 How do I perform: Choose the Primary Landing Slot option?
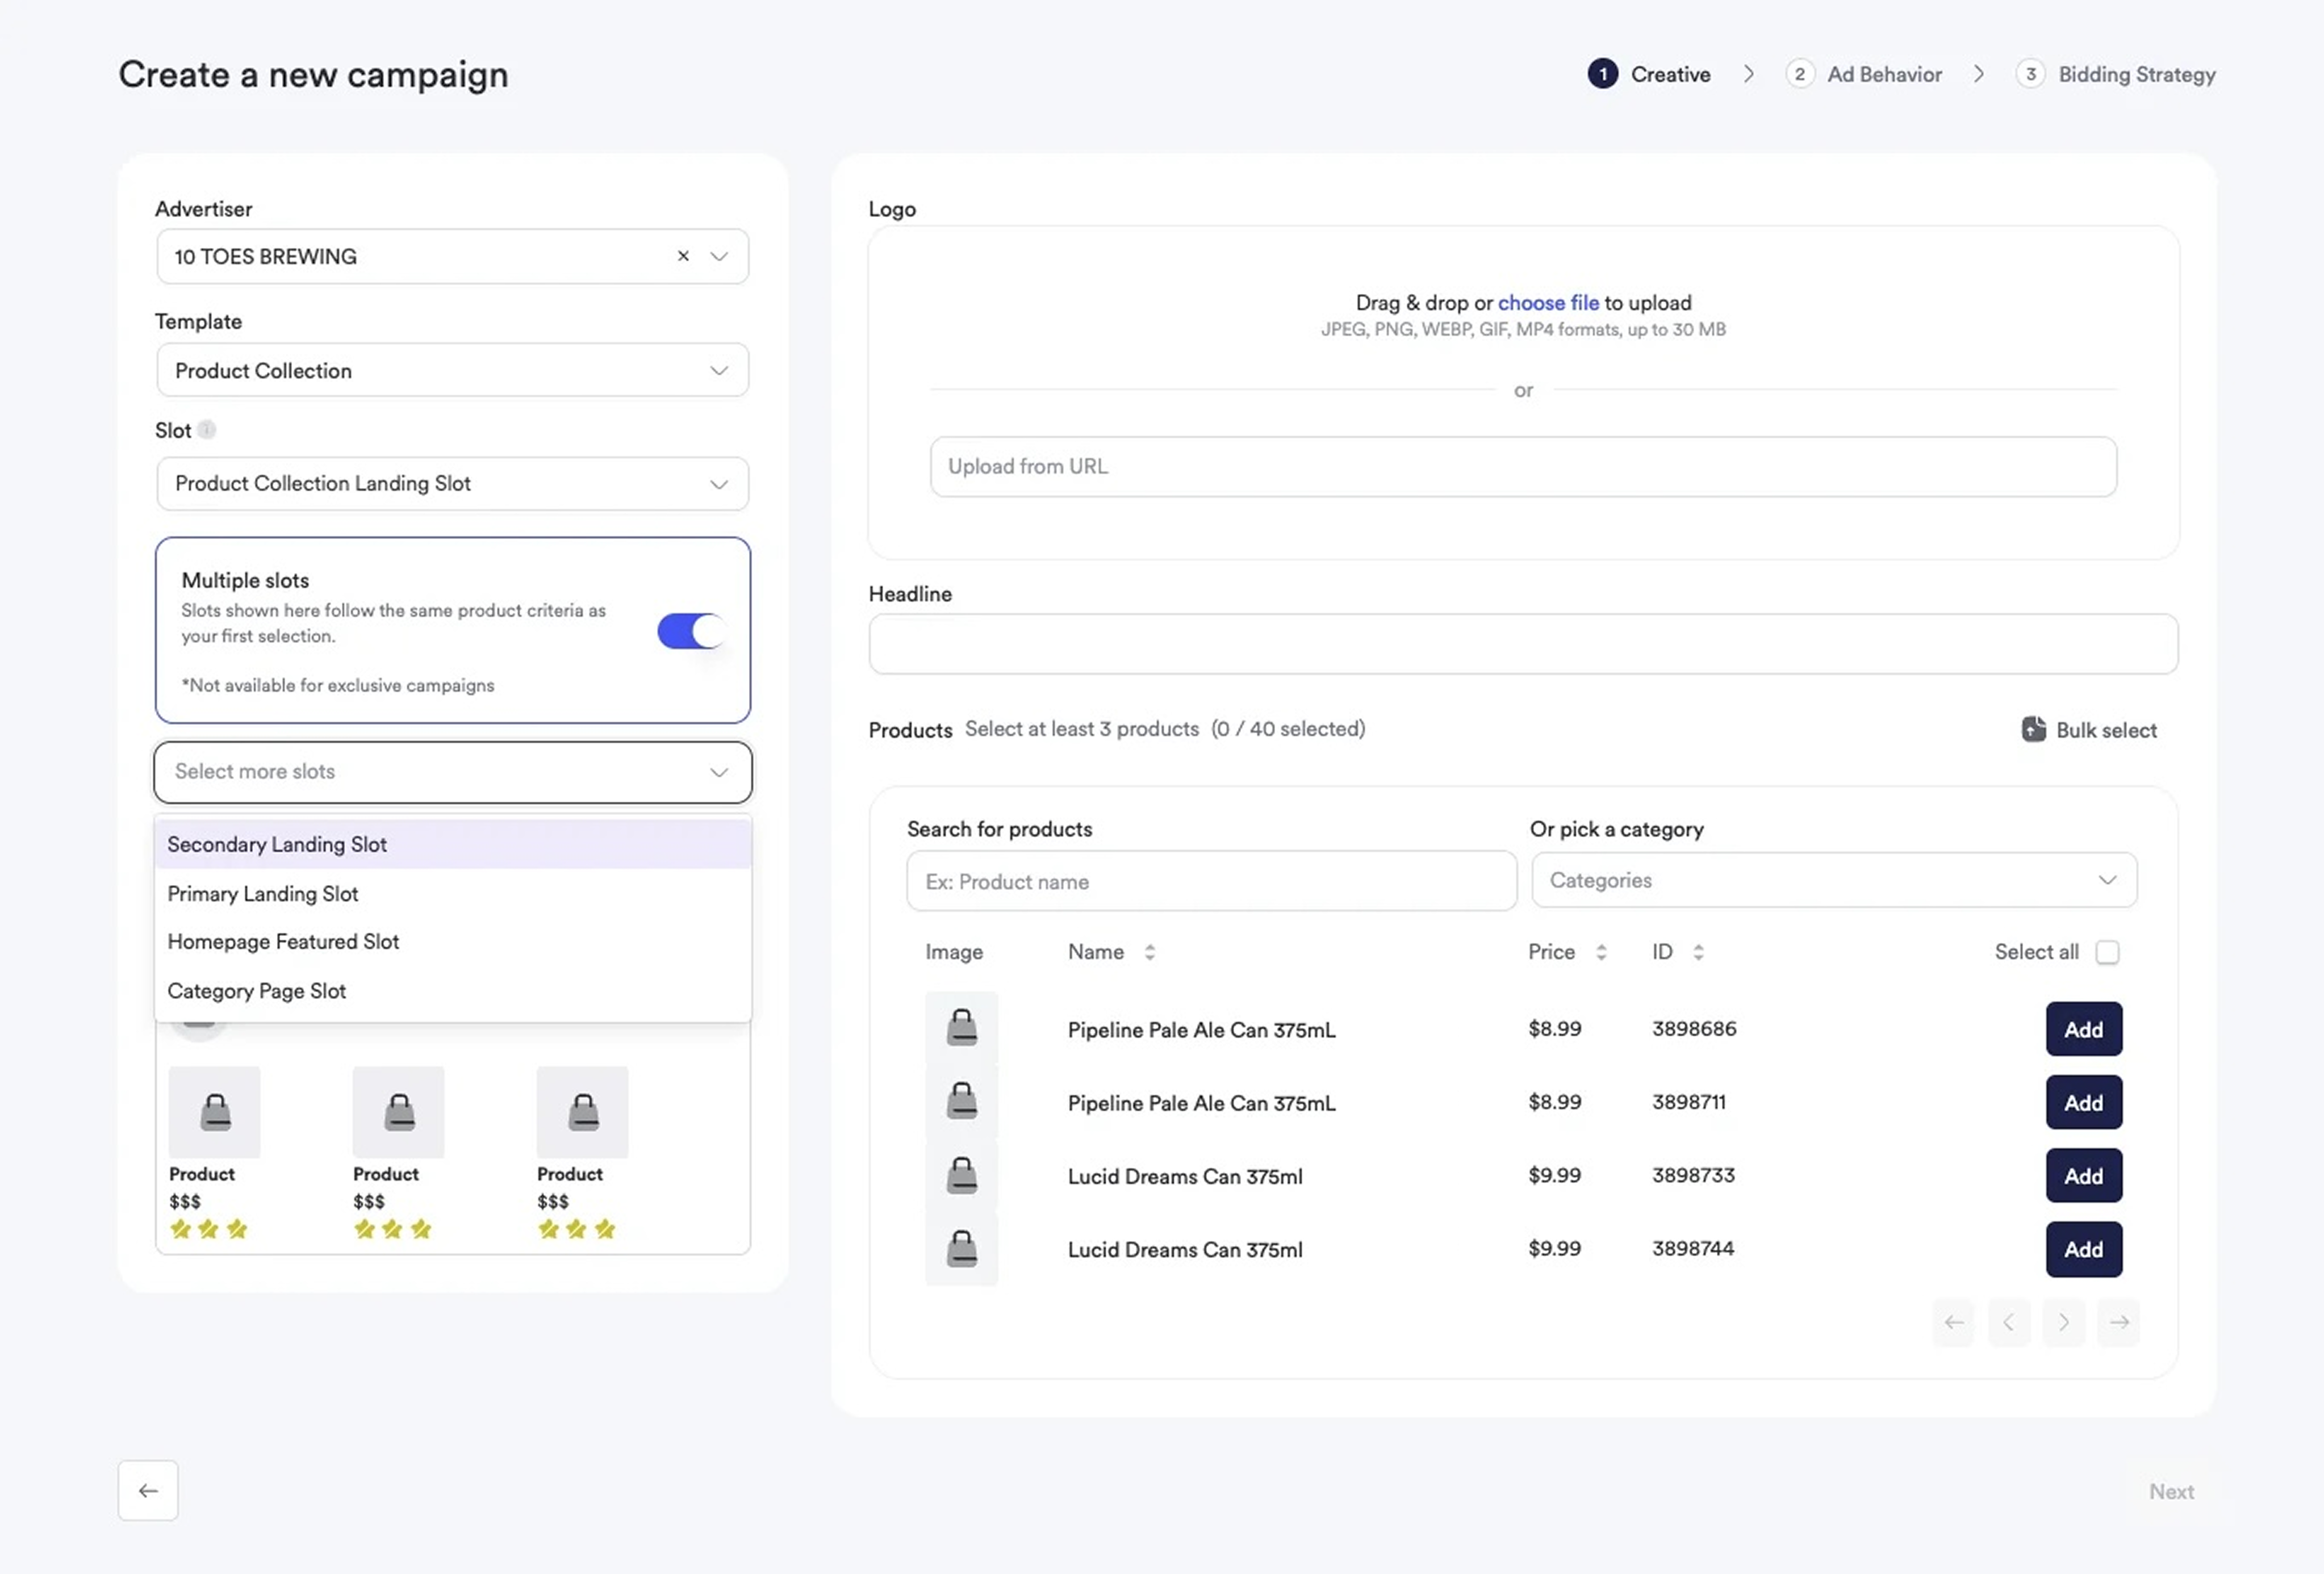click(263, 893)
